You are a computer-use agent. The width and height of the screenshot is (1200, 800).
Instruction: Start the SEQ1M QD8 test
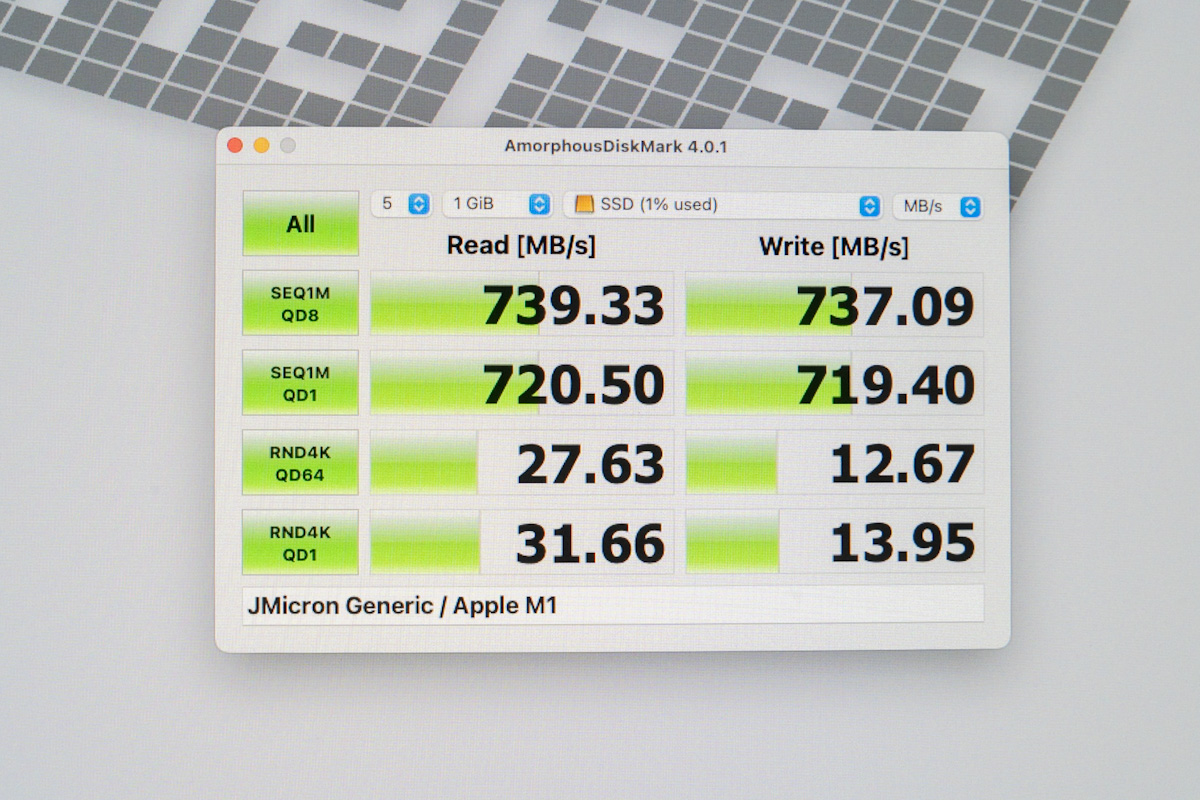(x=300, y=305)
